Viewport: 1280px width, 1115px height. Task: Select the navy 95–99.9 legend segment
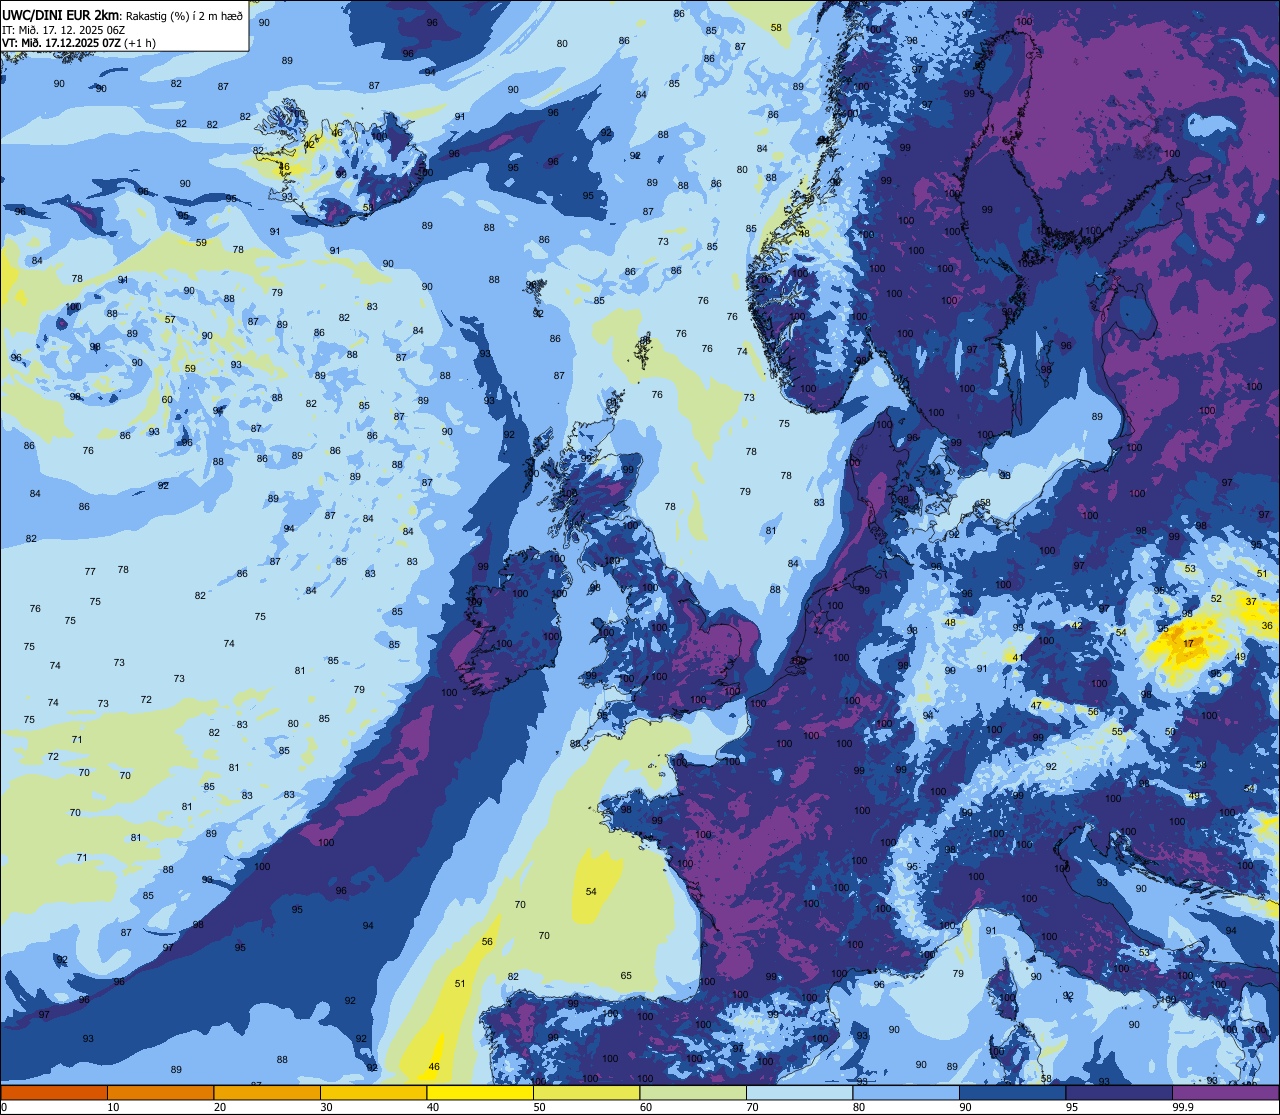coord(1119,1092)
